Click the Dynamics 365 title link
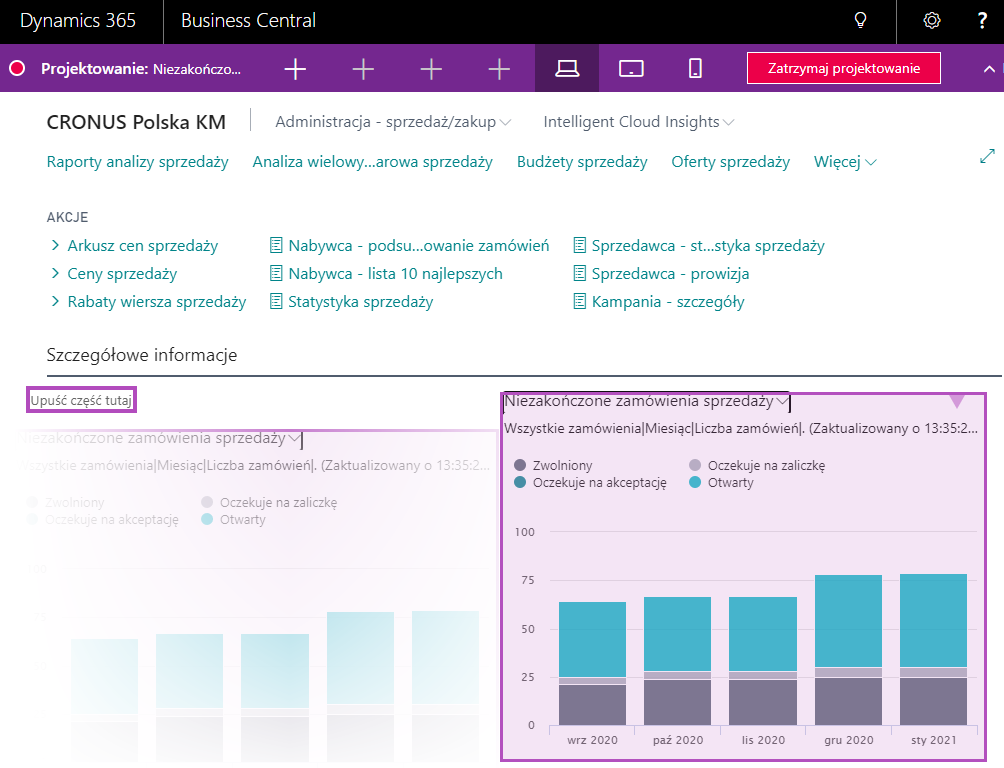The height and width of the screenshot is (768, 1004). tap(78, 20)
